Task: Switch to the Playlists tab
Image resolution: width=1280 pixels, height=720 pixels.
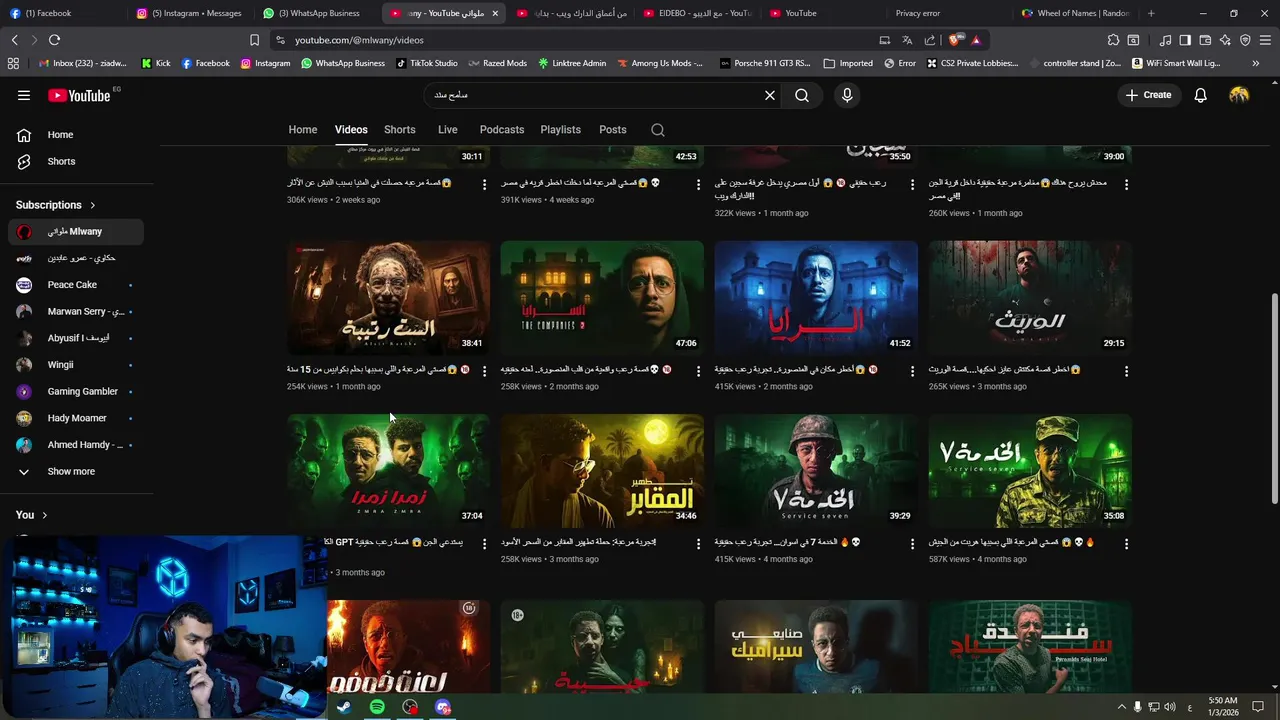Action: click(560, 130)
